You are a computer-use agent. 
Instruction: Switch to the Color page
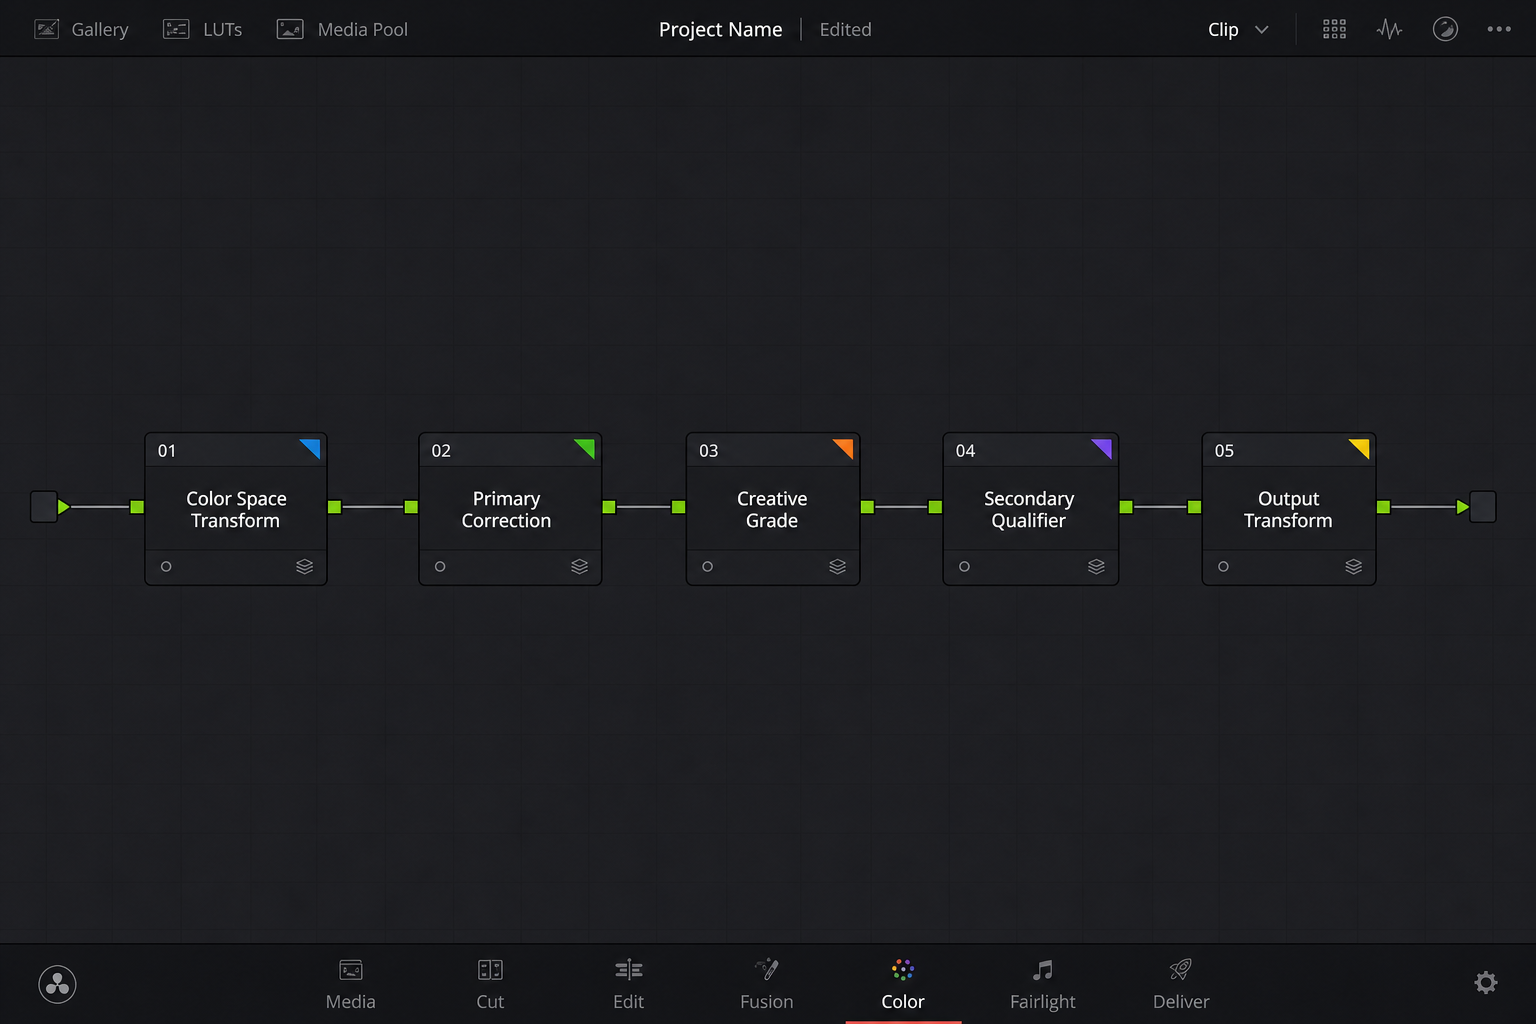903,985
